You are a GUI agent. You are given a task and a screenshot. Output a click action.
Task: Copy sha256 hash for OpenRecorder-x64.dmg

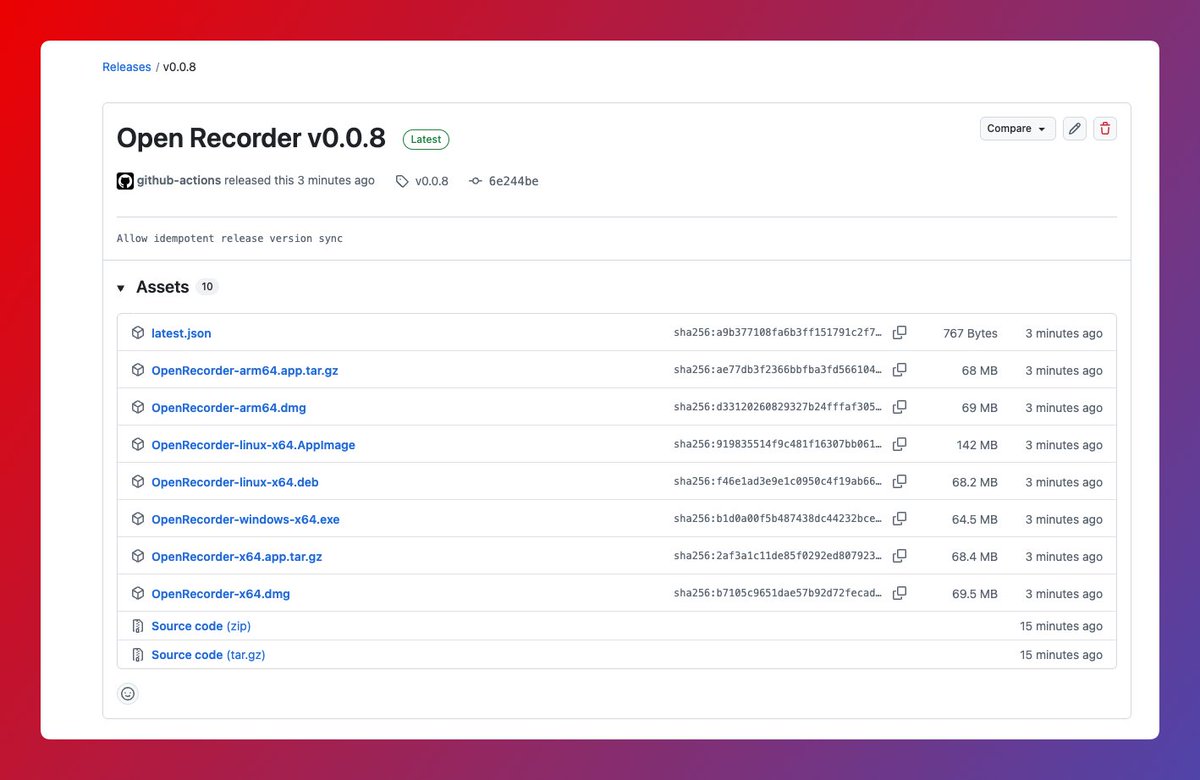899,593
